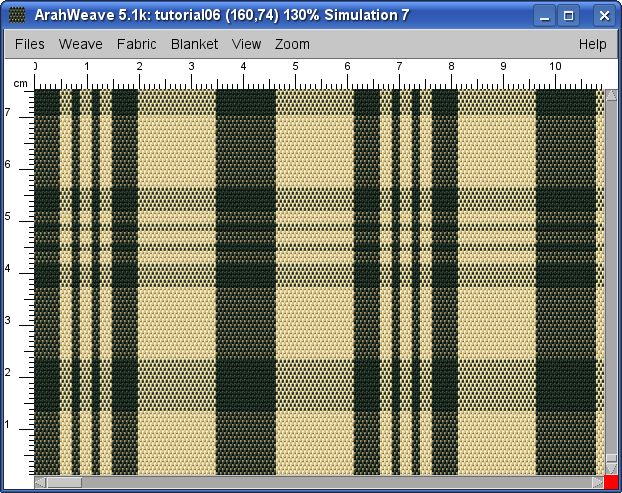Click the horizontal scrollbar right arrow
Viewport: 622px width, 493px height.
[596, 483]
